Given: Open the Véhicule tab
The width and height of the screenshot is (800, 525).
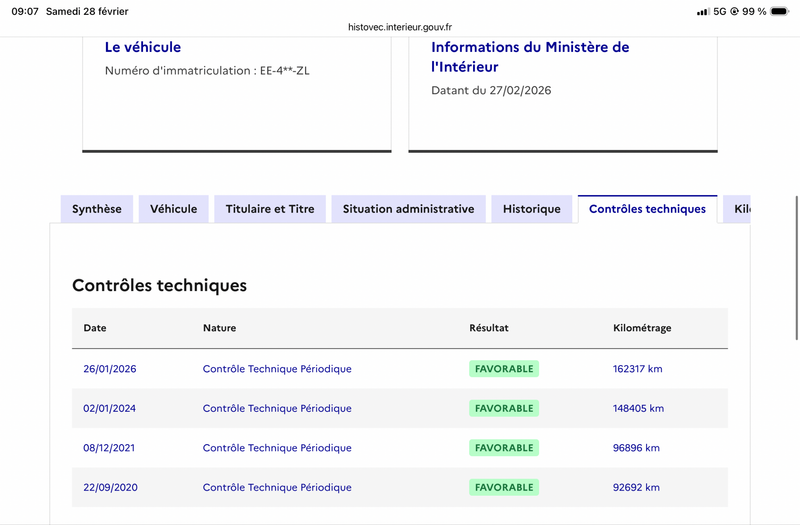Looking at the screenshot, I should coord(174,209).
